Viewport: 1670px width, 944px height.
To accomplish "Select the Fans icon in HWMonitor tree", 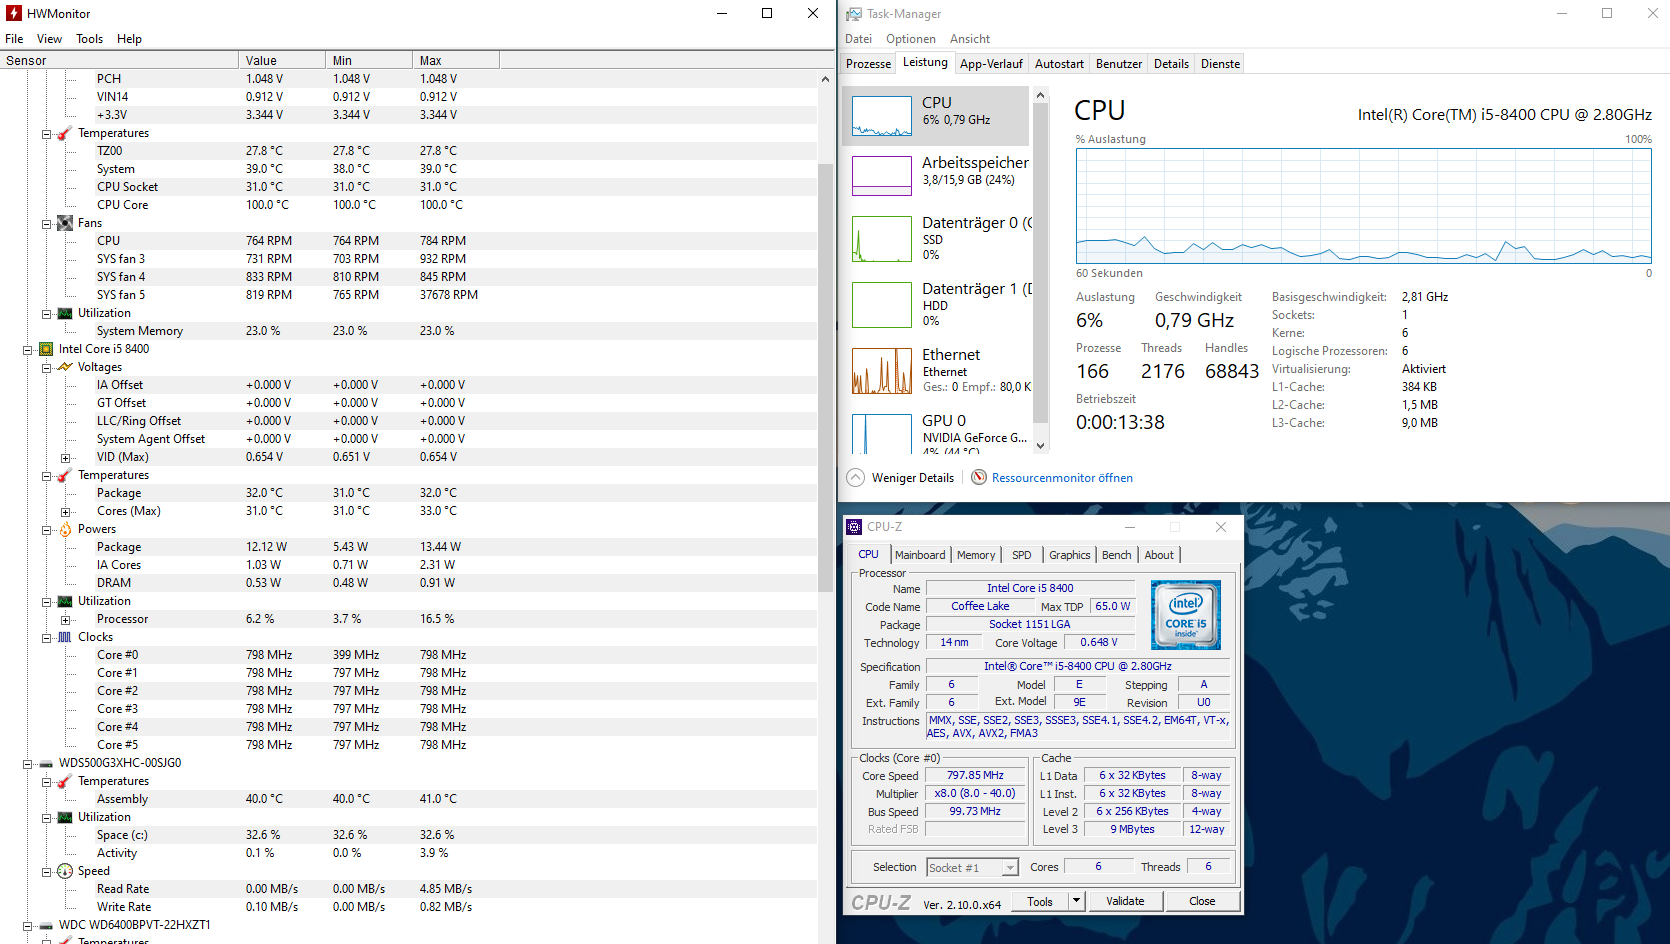I will (x=65, y=223).
